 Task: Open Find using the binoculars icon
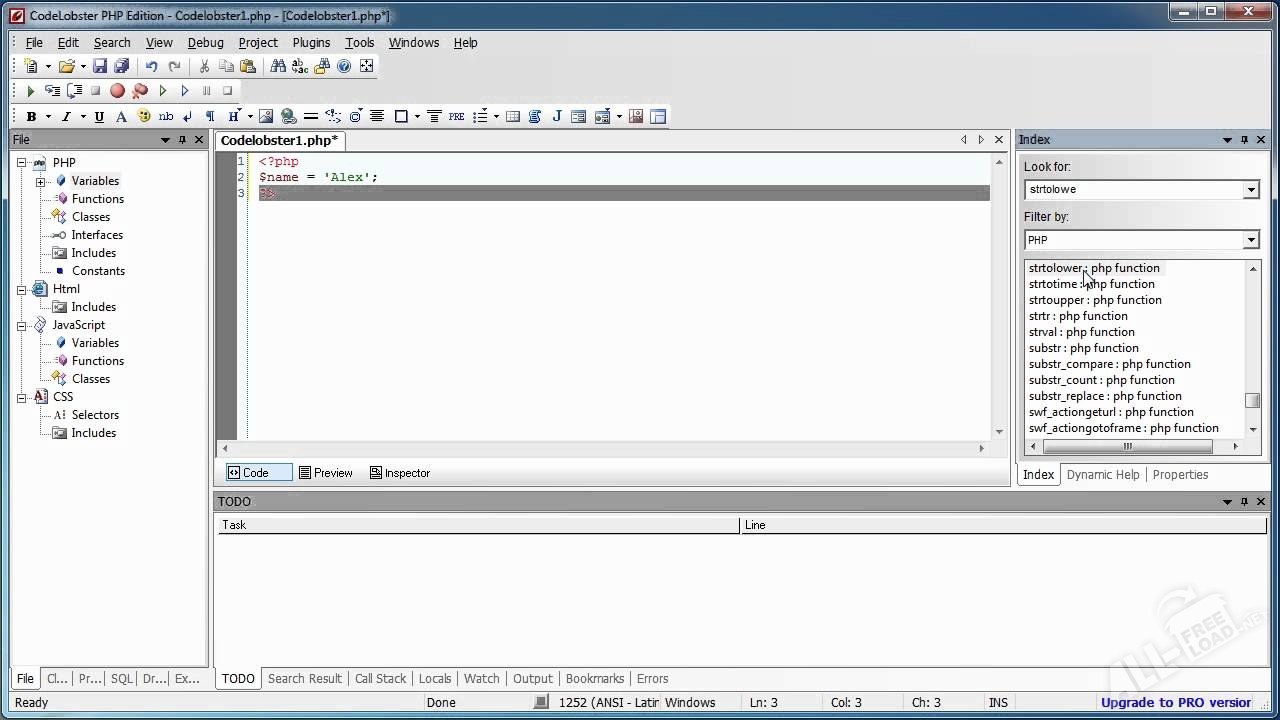[x=278, y=66]
